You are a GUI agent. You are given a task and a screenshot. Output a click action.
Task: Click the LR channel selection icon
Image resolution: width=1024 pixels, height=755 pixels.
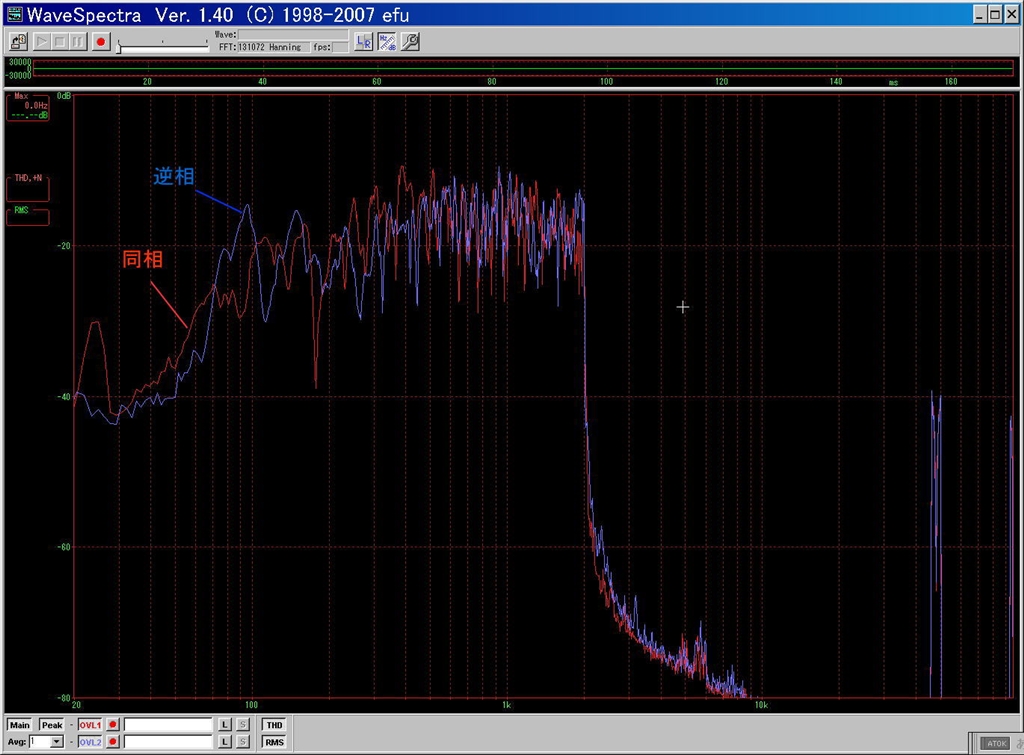point(365,41)
